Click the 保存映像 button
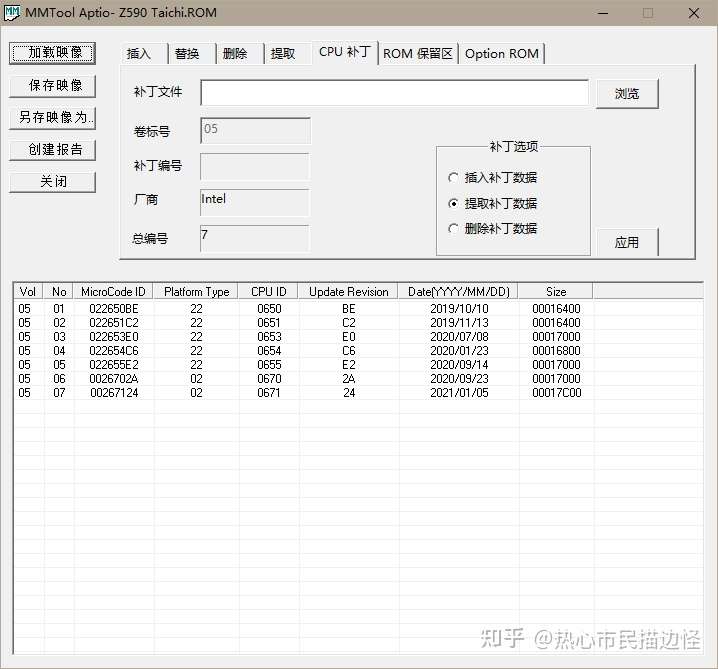Image resolution: width=718 pixels, height=669 pixels. click(52, 86)
